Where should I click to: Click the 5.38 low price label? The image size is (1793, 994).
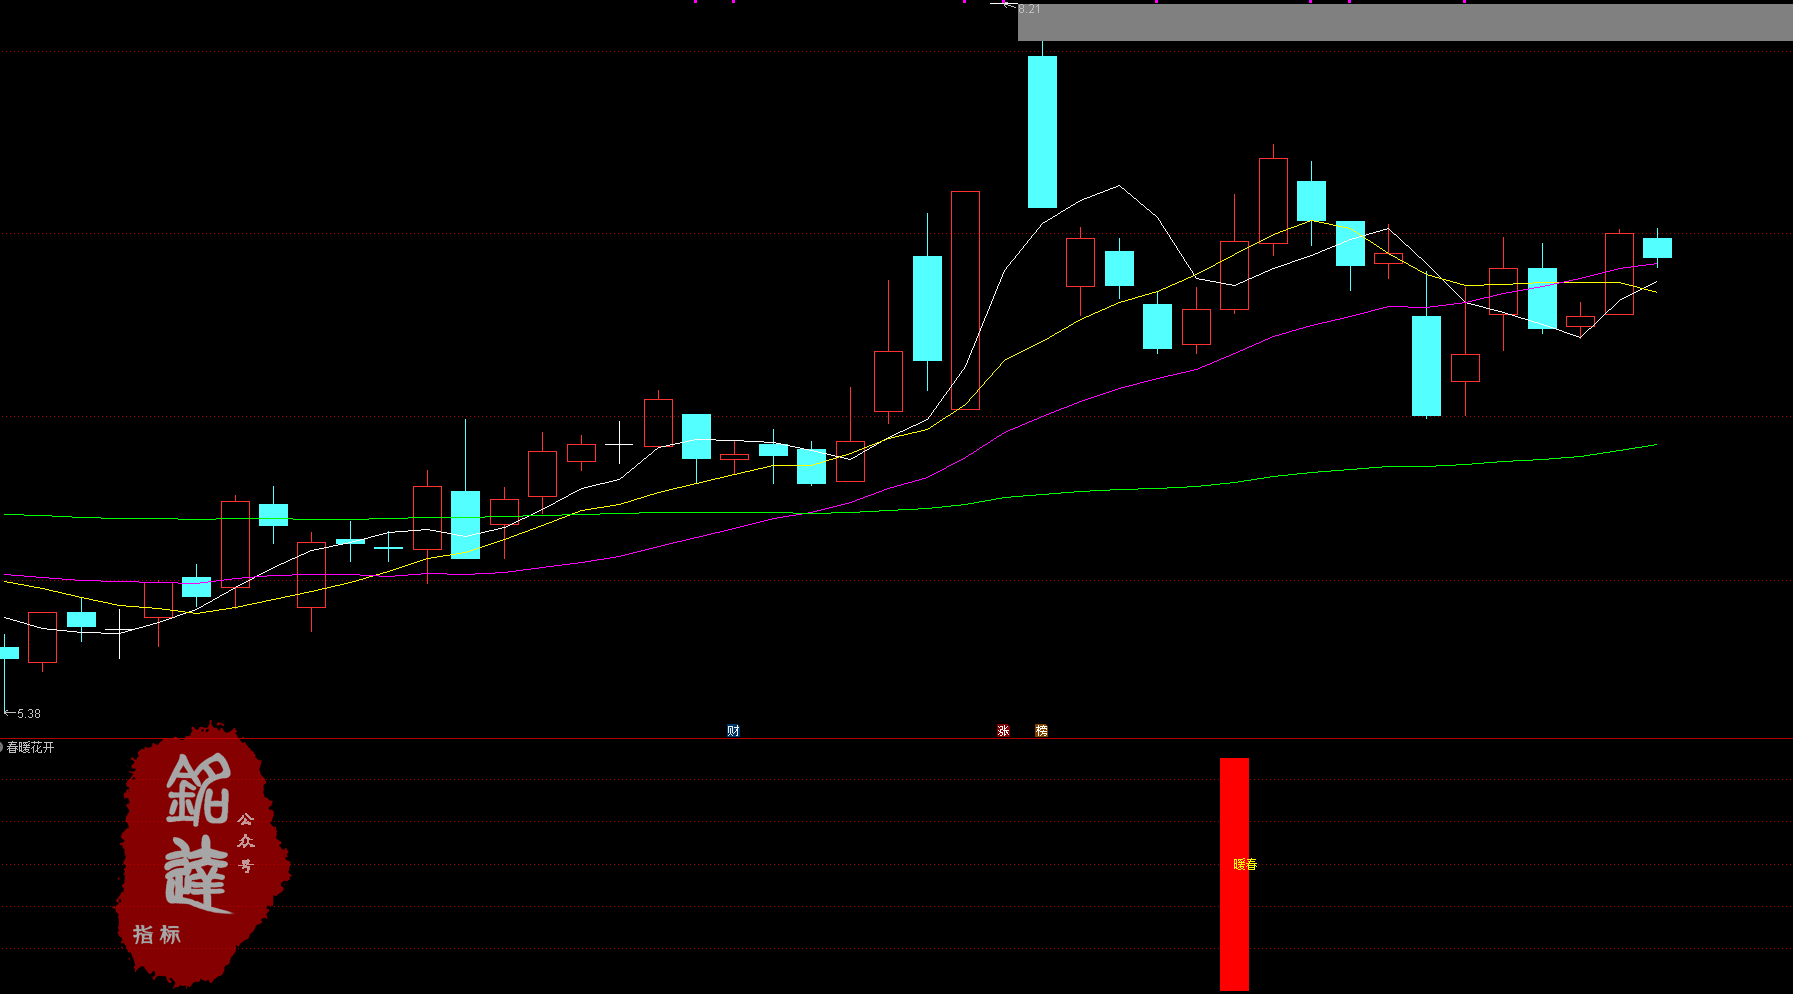pos(28,714)
